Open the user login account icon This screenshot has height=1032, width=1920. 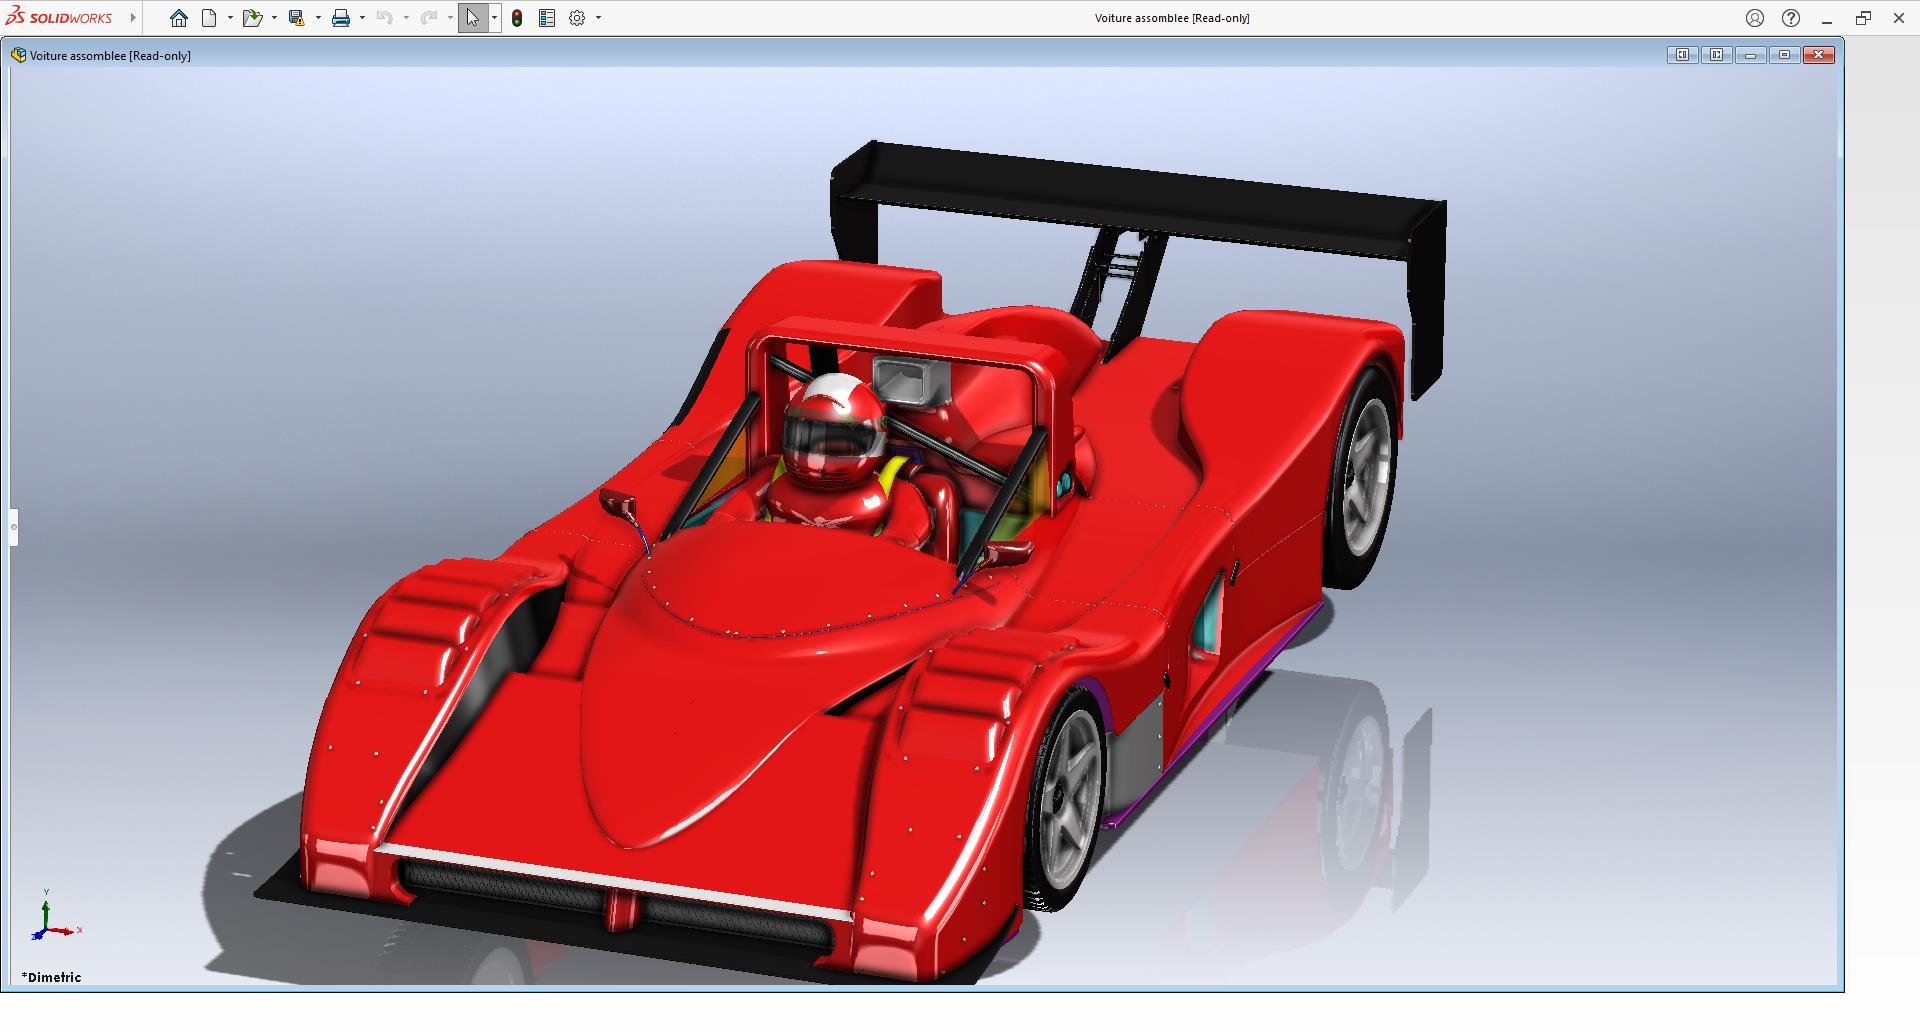(1755, 18)
